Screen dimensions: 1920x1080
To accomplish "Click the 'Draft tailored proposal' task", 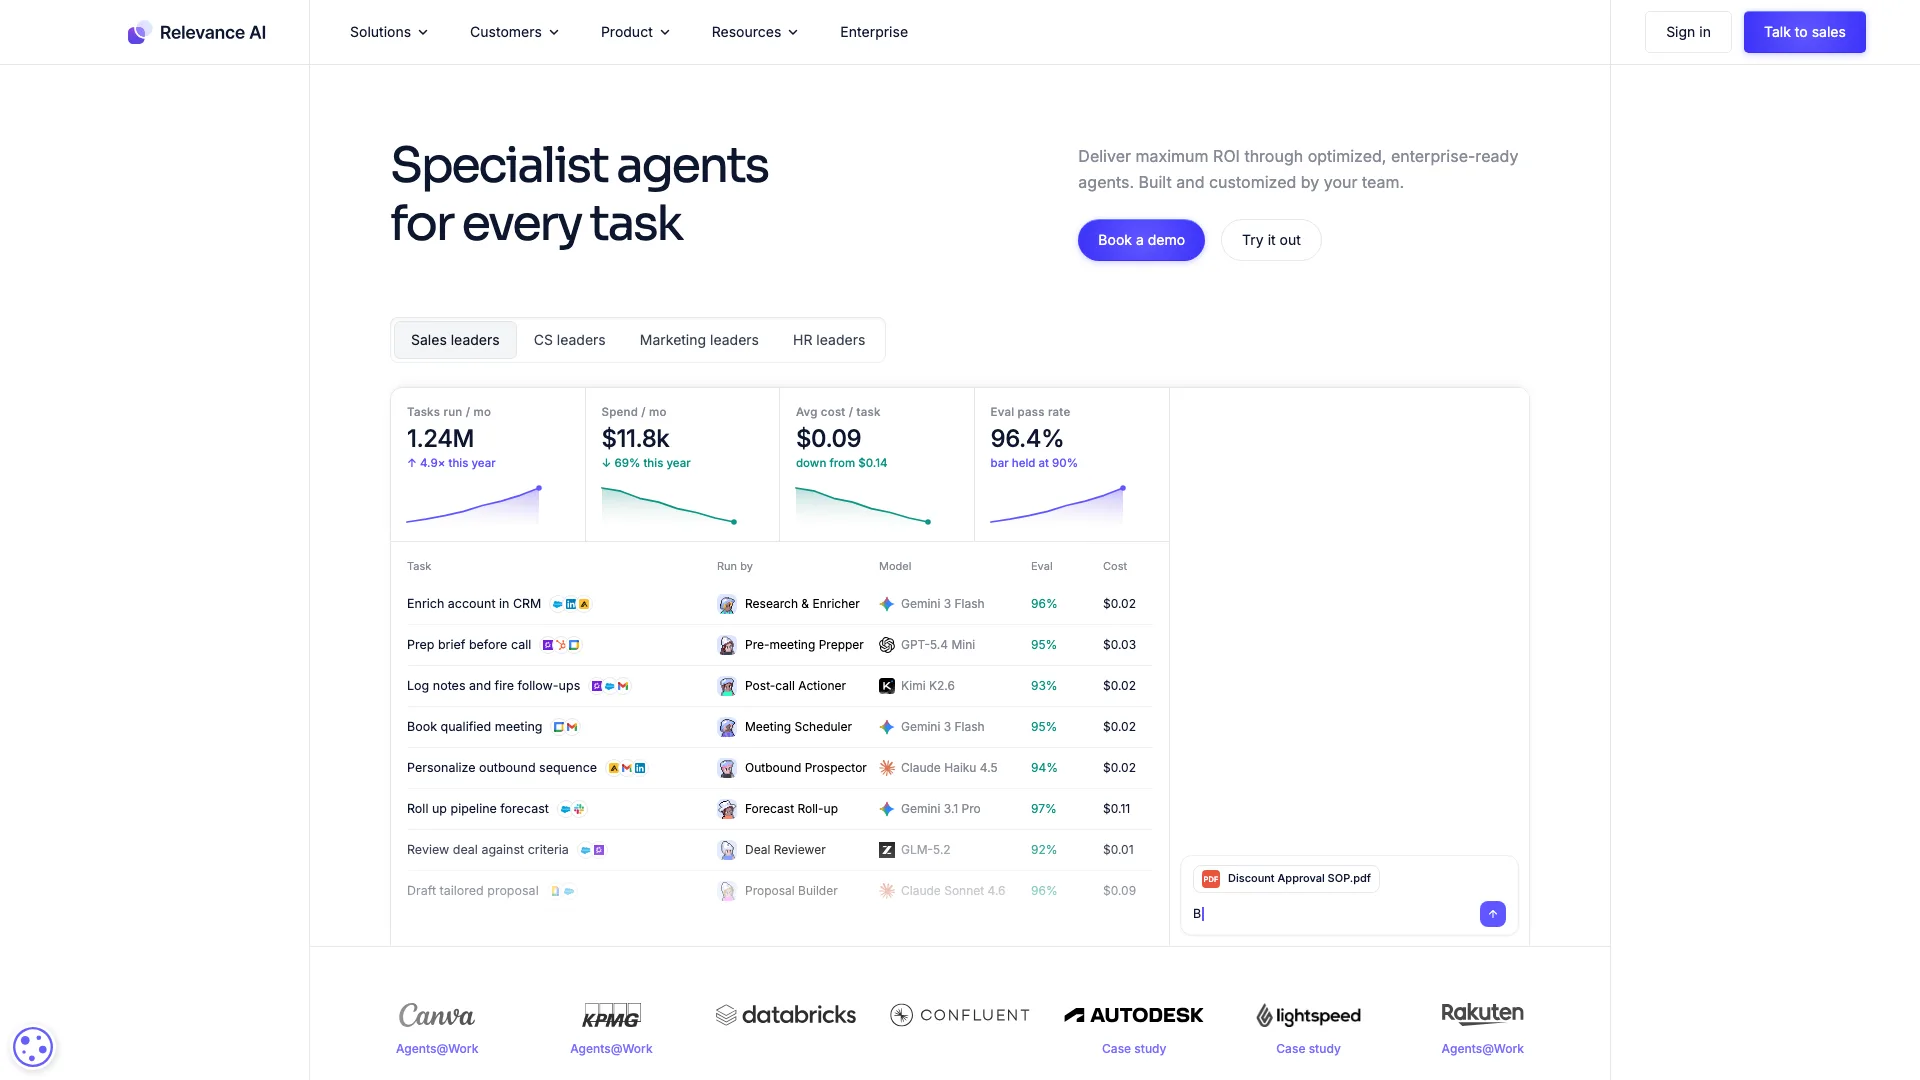I will pyautogui.click(x=473, y=891).
